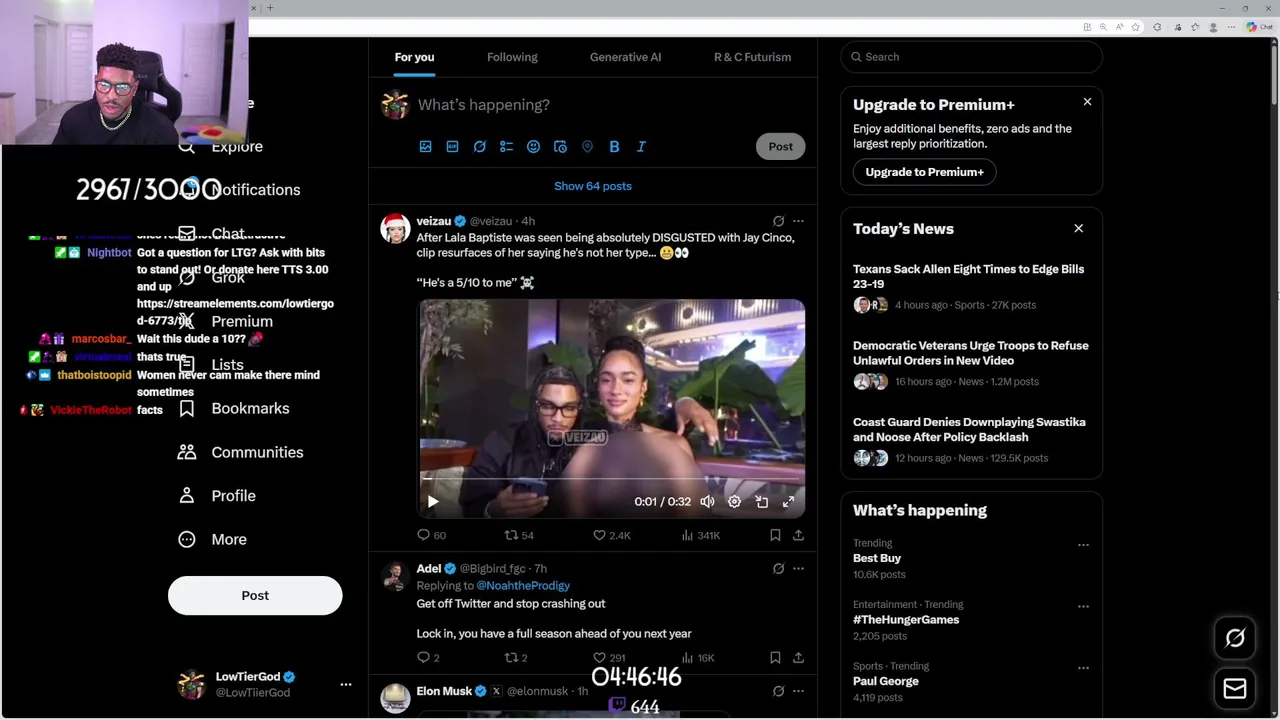
Task: Open the veizau profile avatar
Action: click(x=395, y=228)
